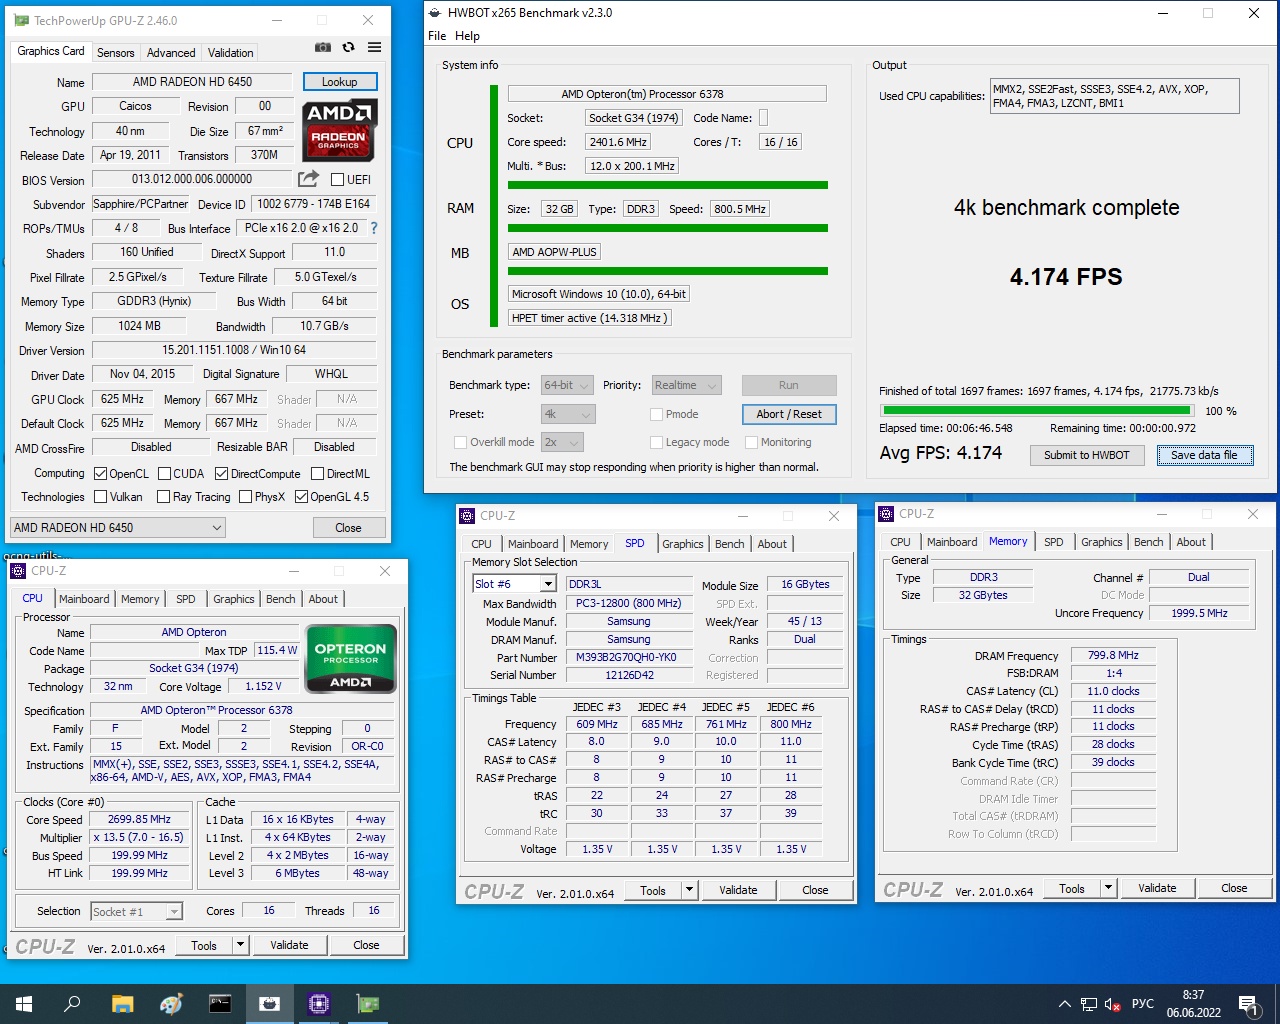The width and height of the screenshot is (1280, 1024).
Task: Click the Abort / Reset button
Action: pos(789,414)
